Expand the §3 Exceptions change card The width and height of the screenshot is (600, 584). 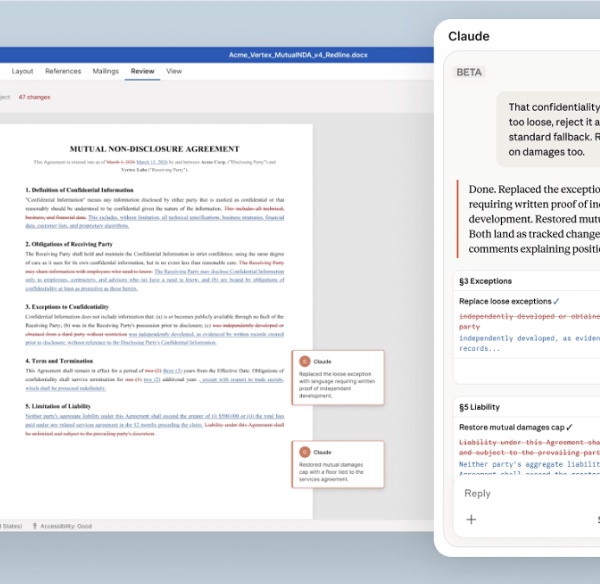pos(485,281)
